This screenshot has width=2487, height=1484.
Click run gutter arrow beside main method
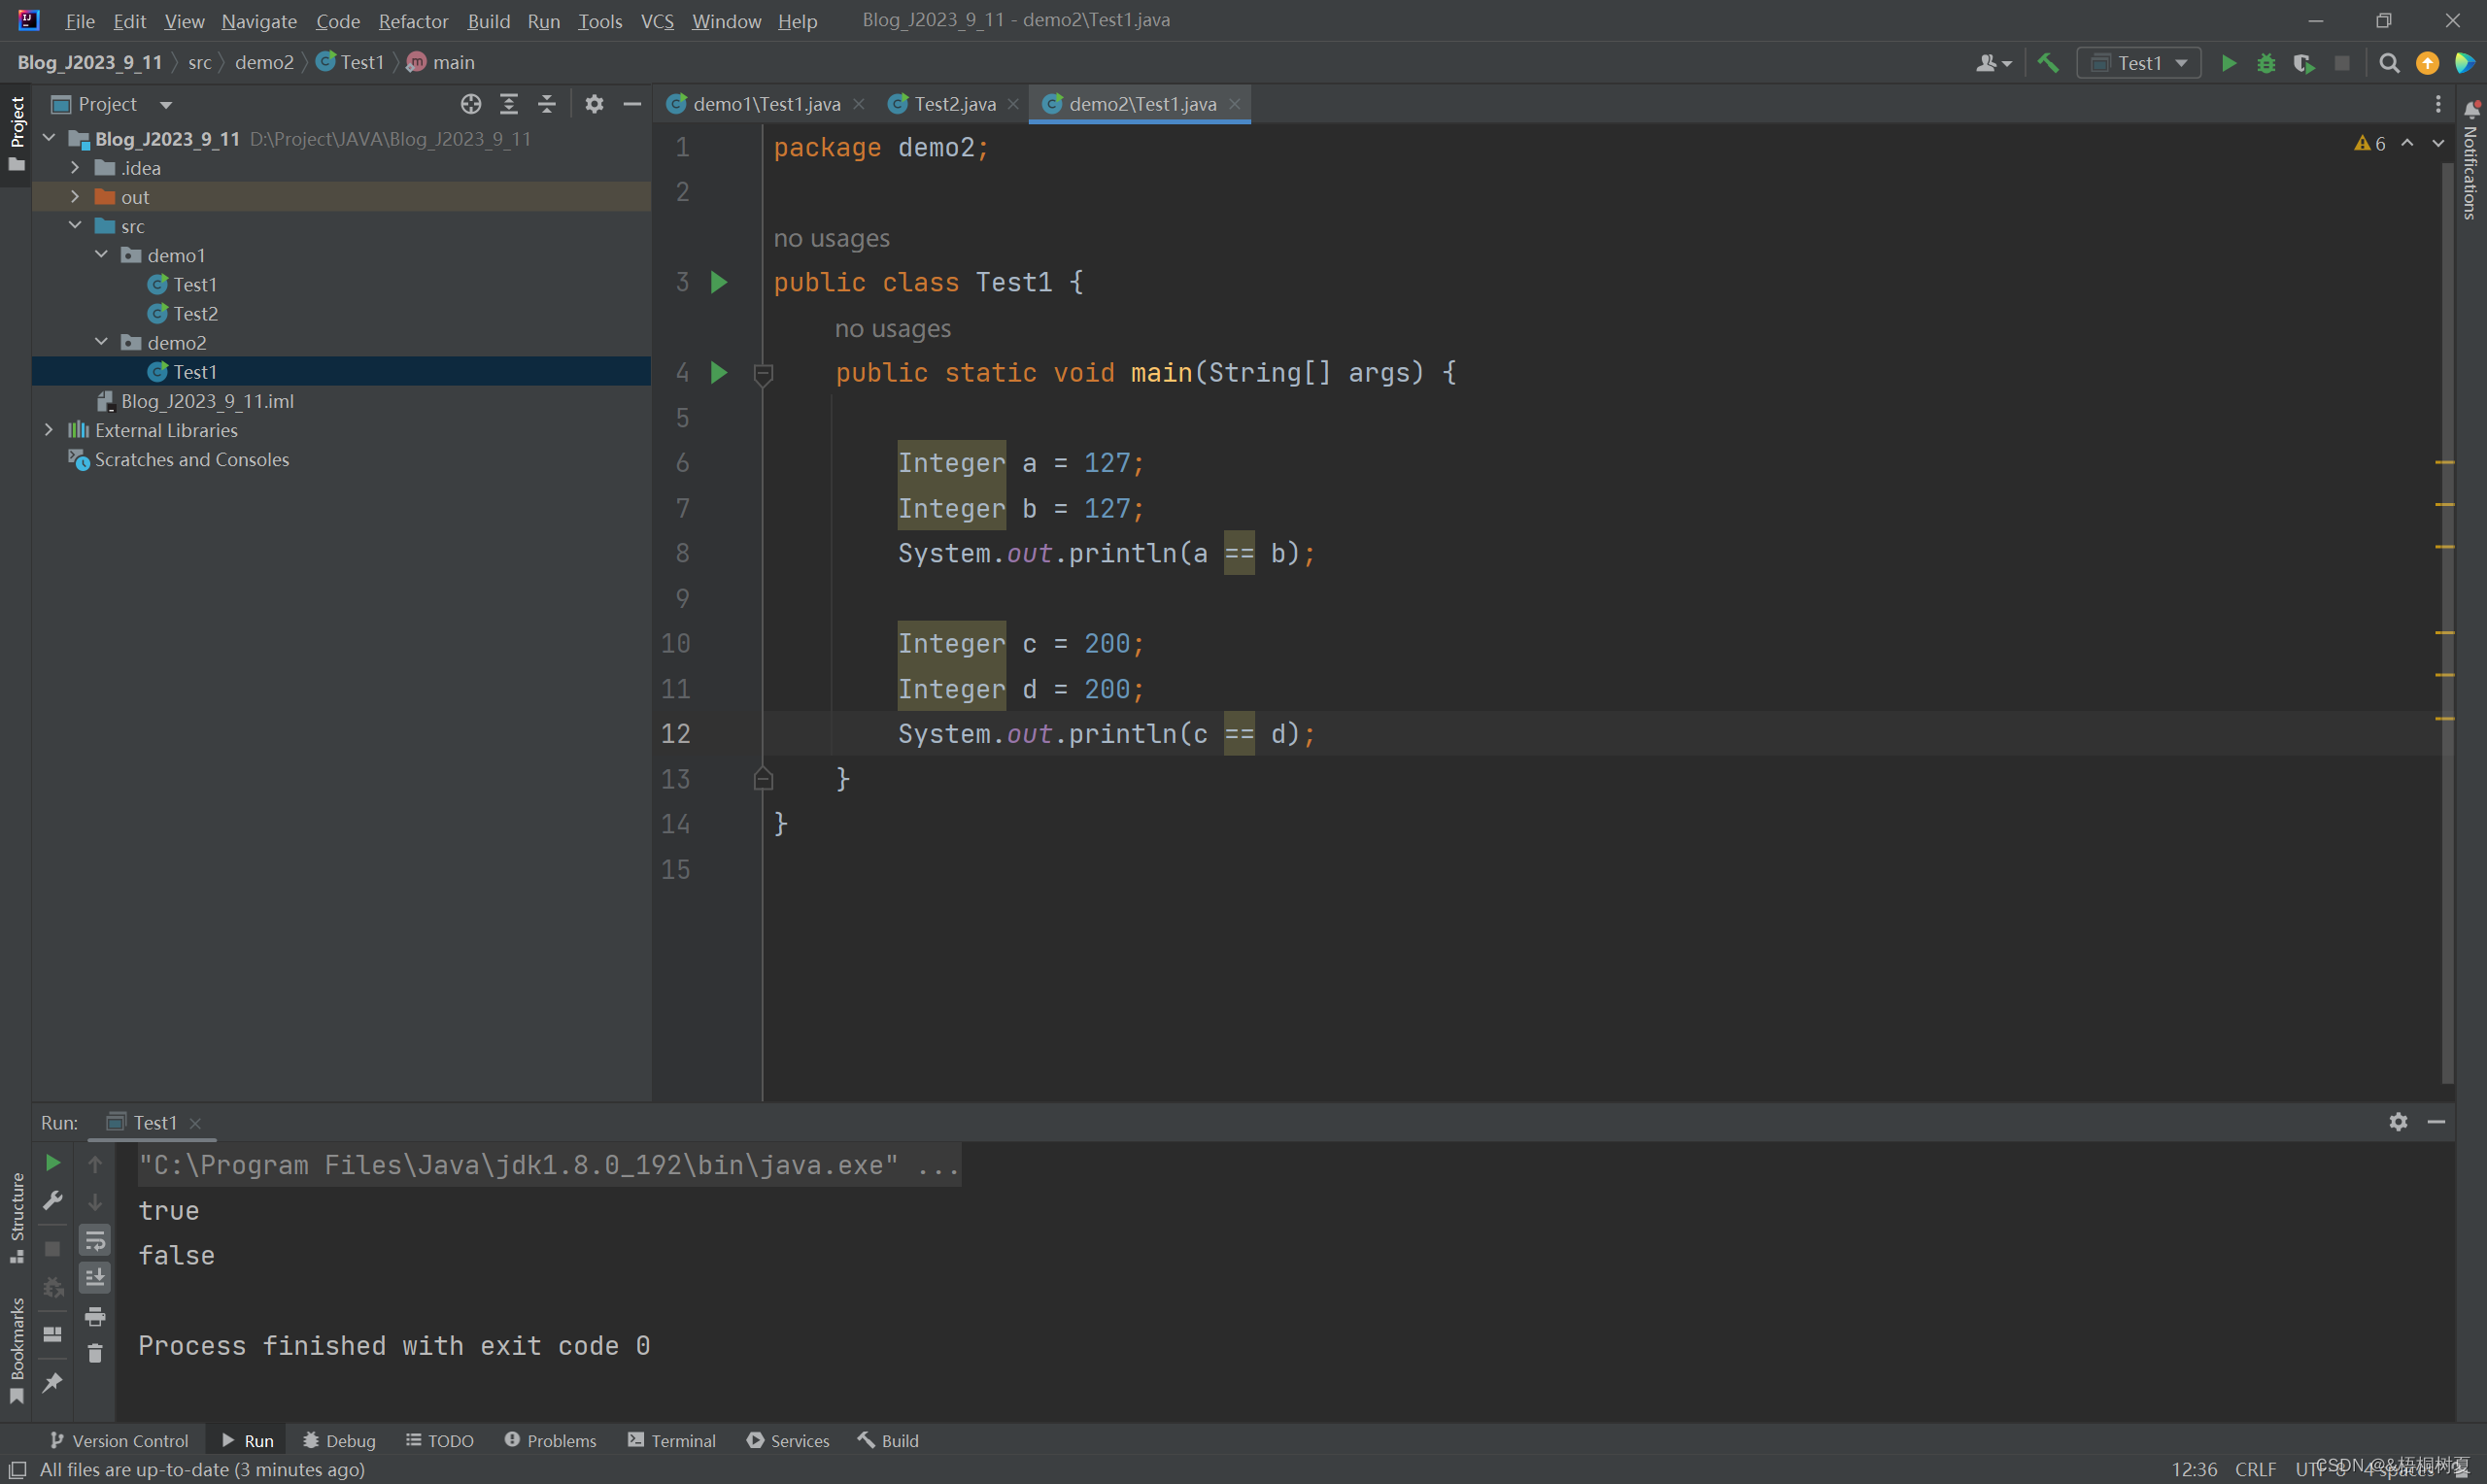coord(718,373)
